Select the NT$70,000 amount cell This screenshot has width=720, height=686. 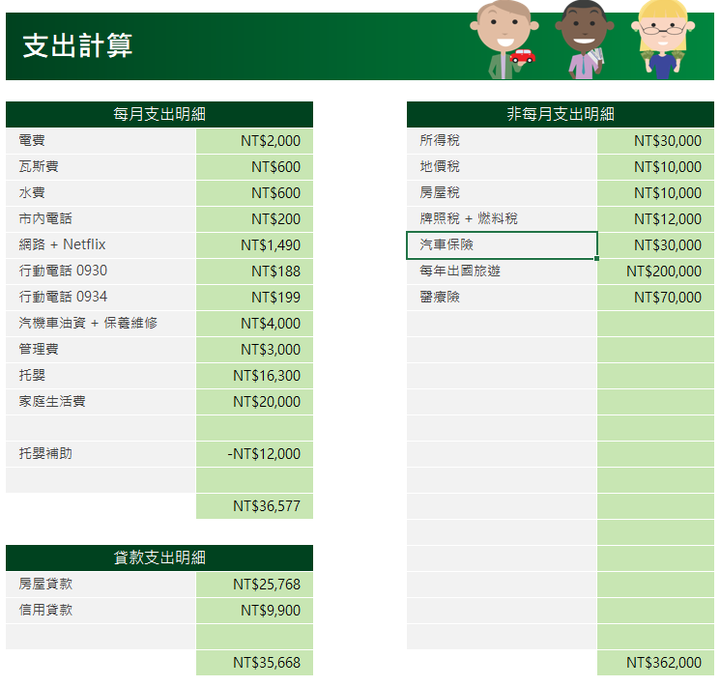(656, 298)
